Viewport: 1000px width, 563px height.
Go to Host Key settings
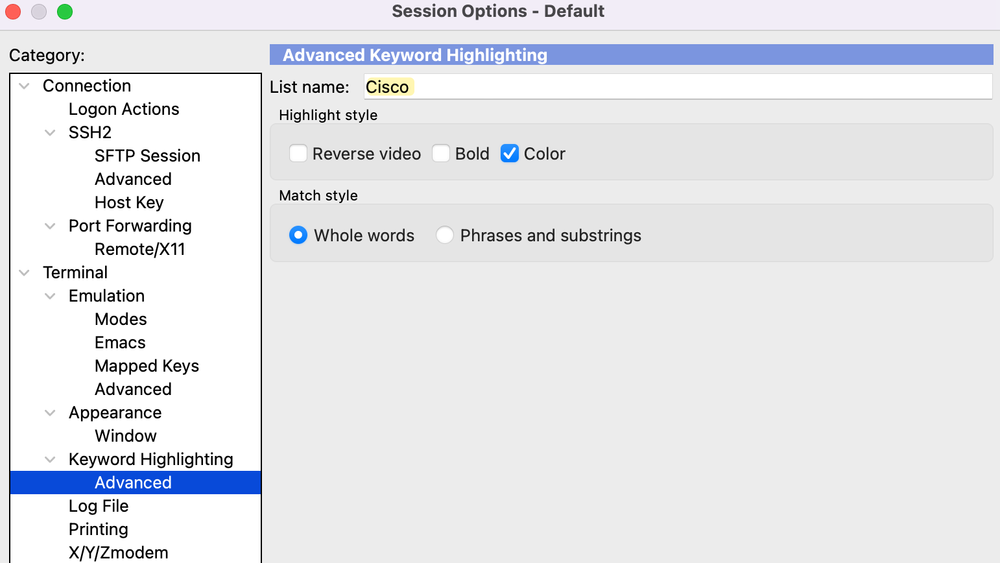[x=129, y=203]
